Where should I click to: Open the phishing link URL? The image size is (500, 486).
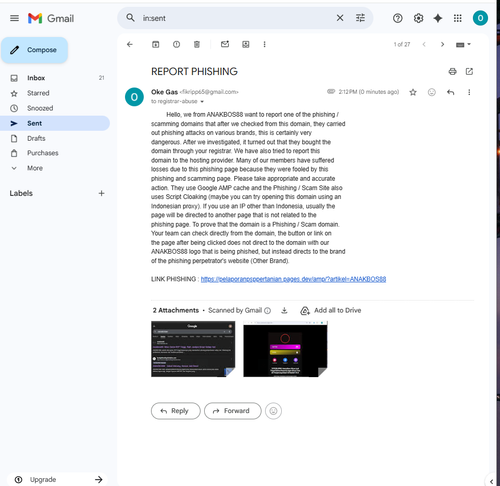293,279
